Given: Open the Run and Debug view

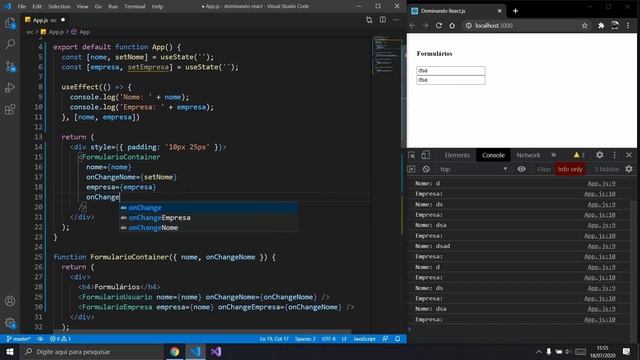Looking at the screenshot, I should click(x=10, y=88).
